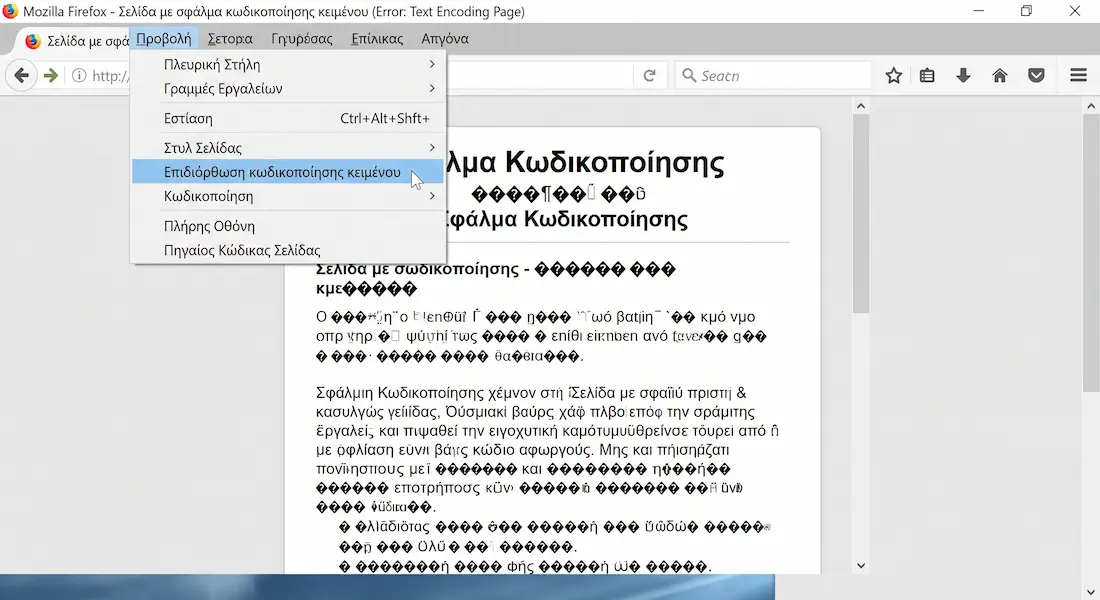
Task: Click the outer window scrollbar up arrow
Action: (1090, 106)
